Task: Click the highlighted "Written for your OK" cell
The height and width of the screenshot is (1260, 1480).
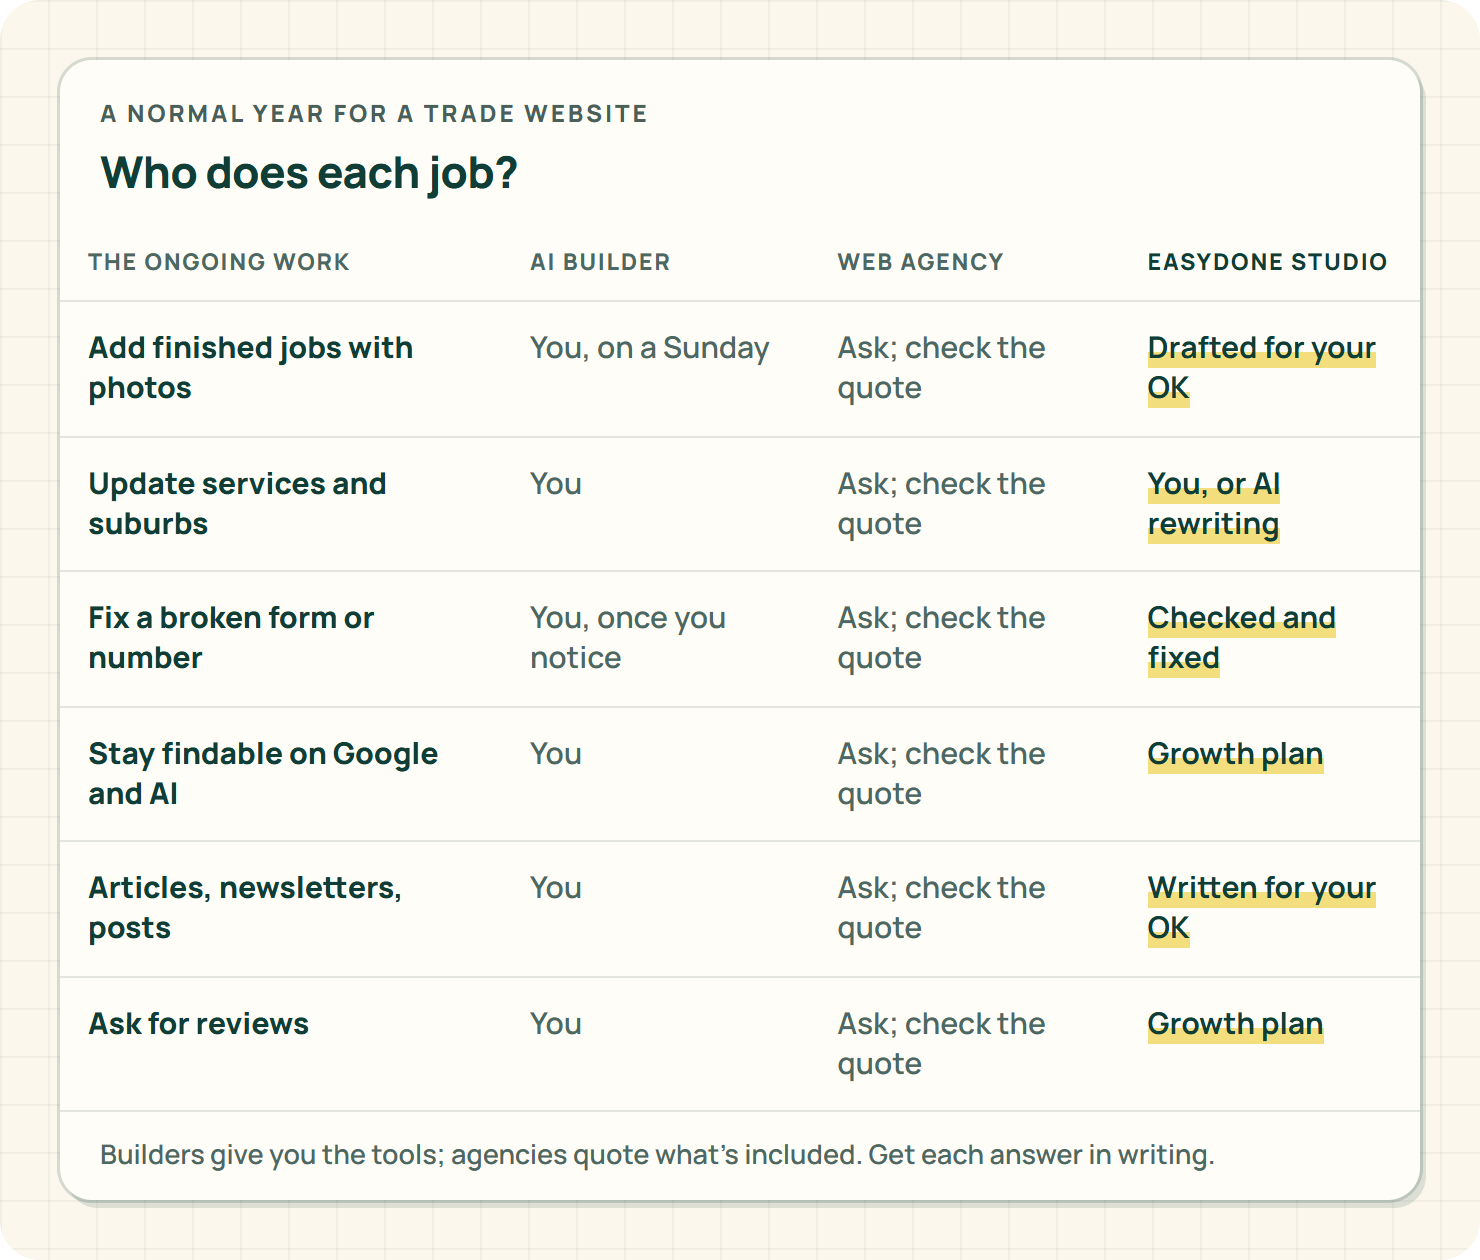Action: click(x=1262, y=908)
